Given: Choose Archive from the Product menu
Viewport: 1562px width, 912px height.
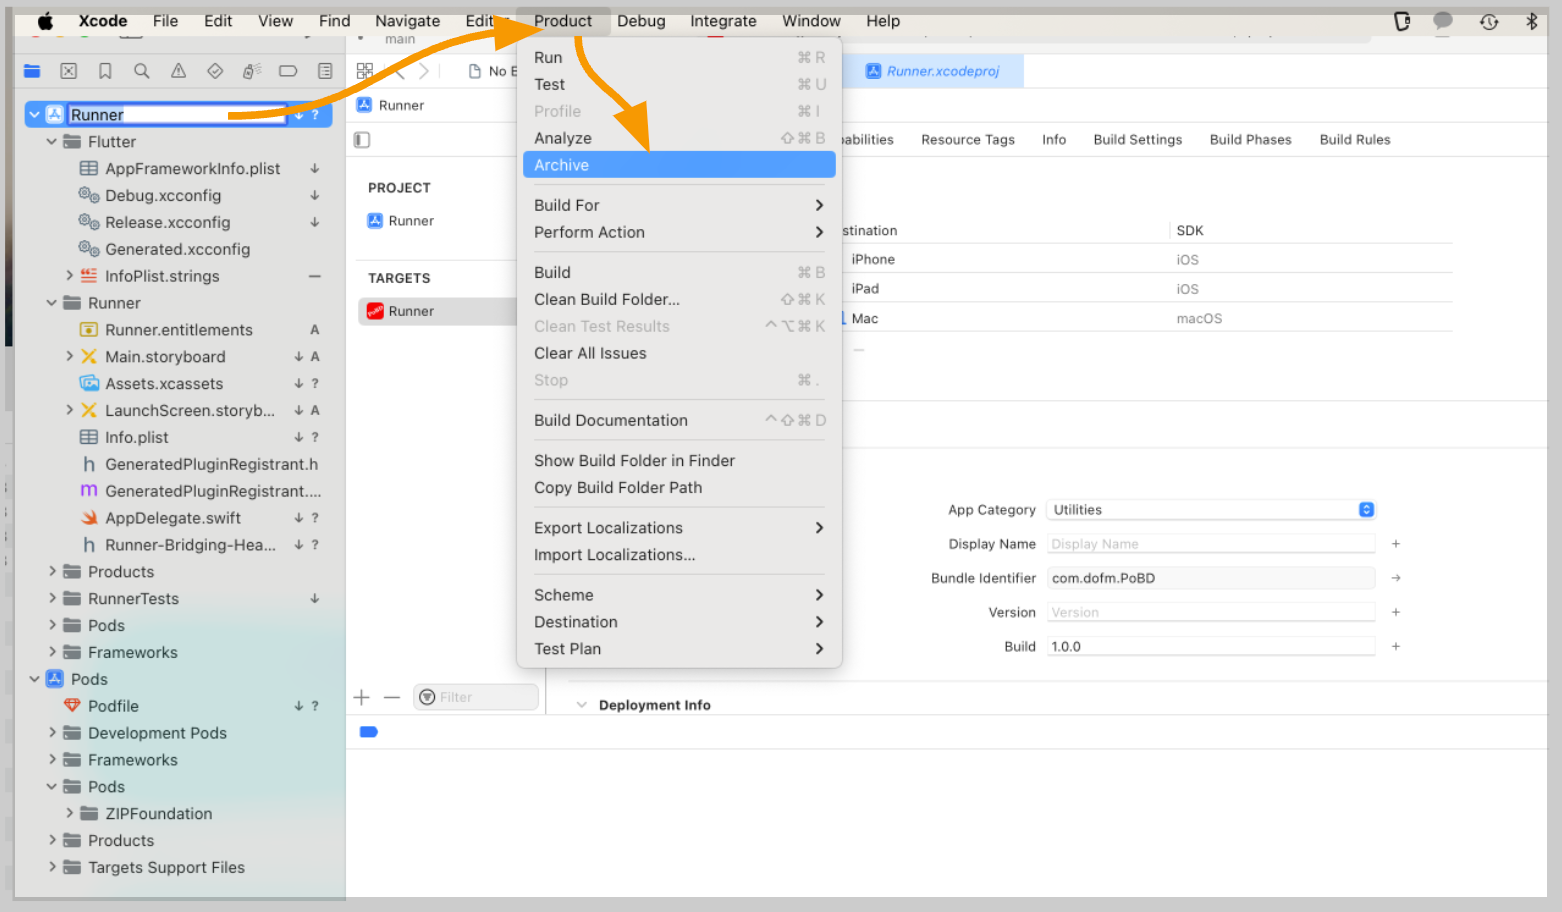Looking at the screenshot, I should [679, 165].
